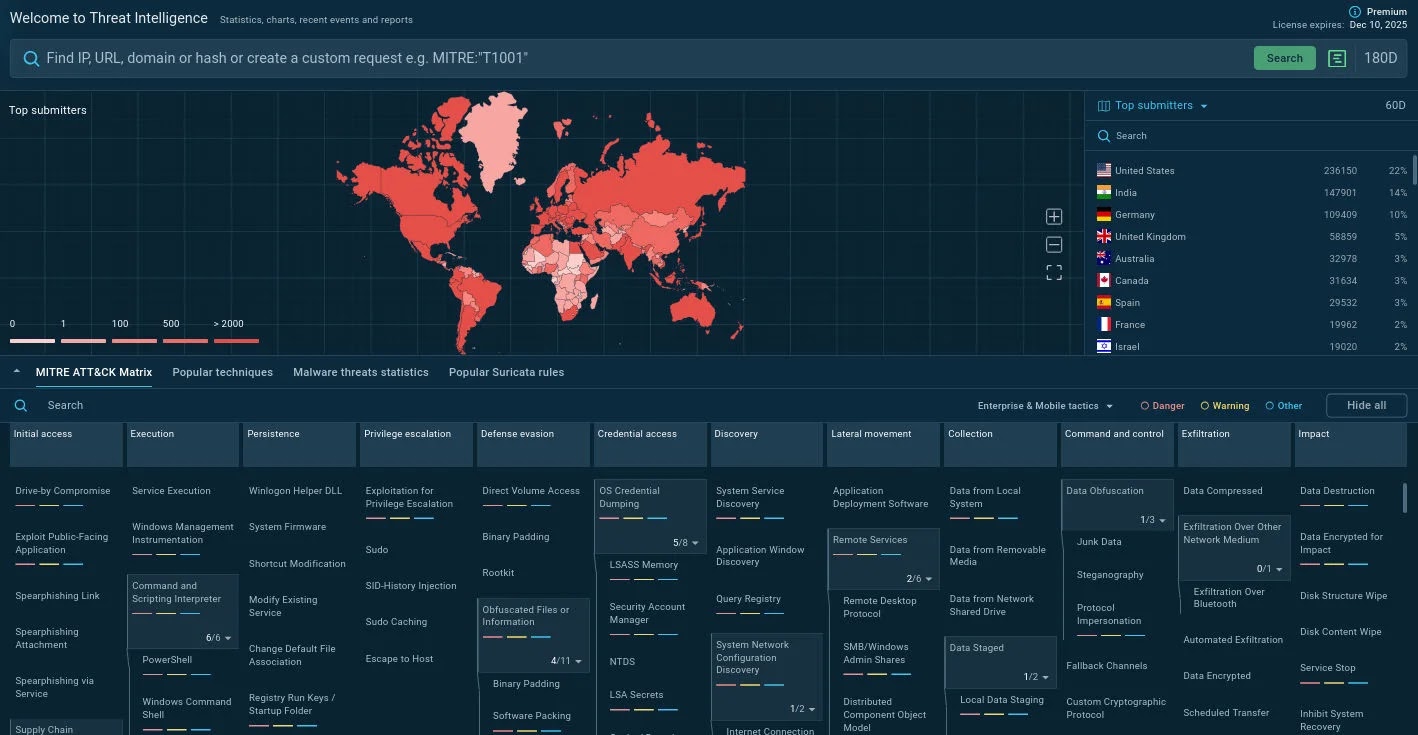
Task: Click the > 2000 legend color swatch
Action: 236,341
